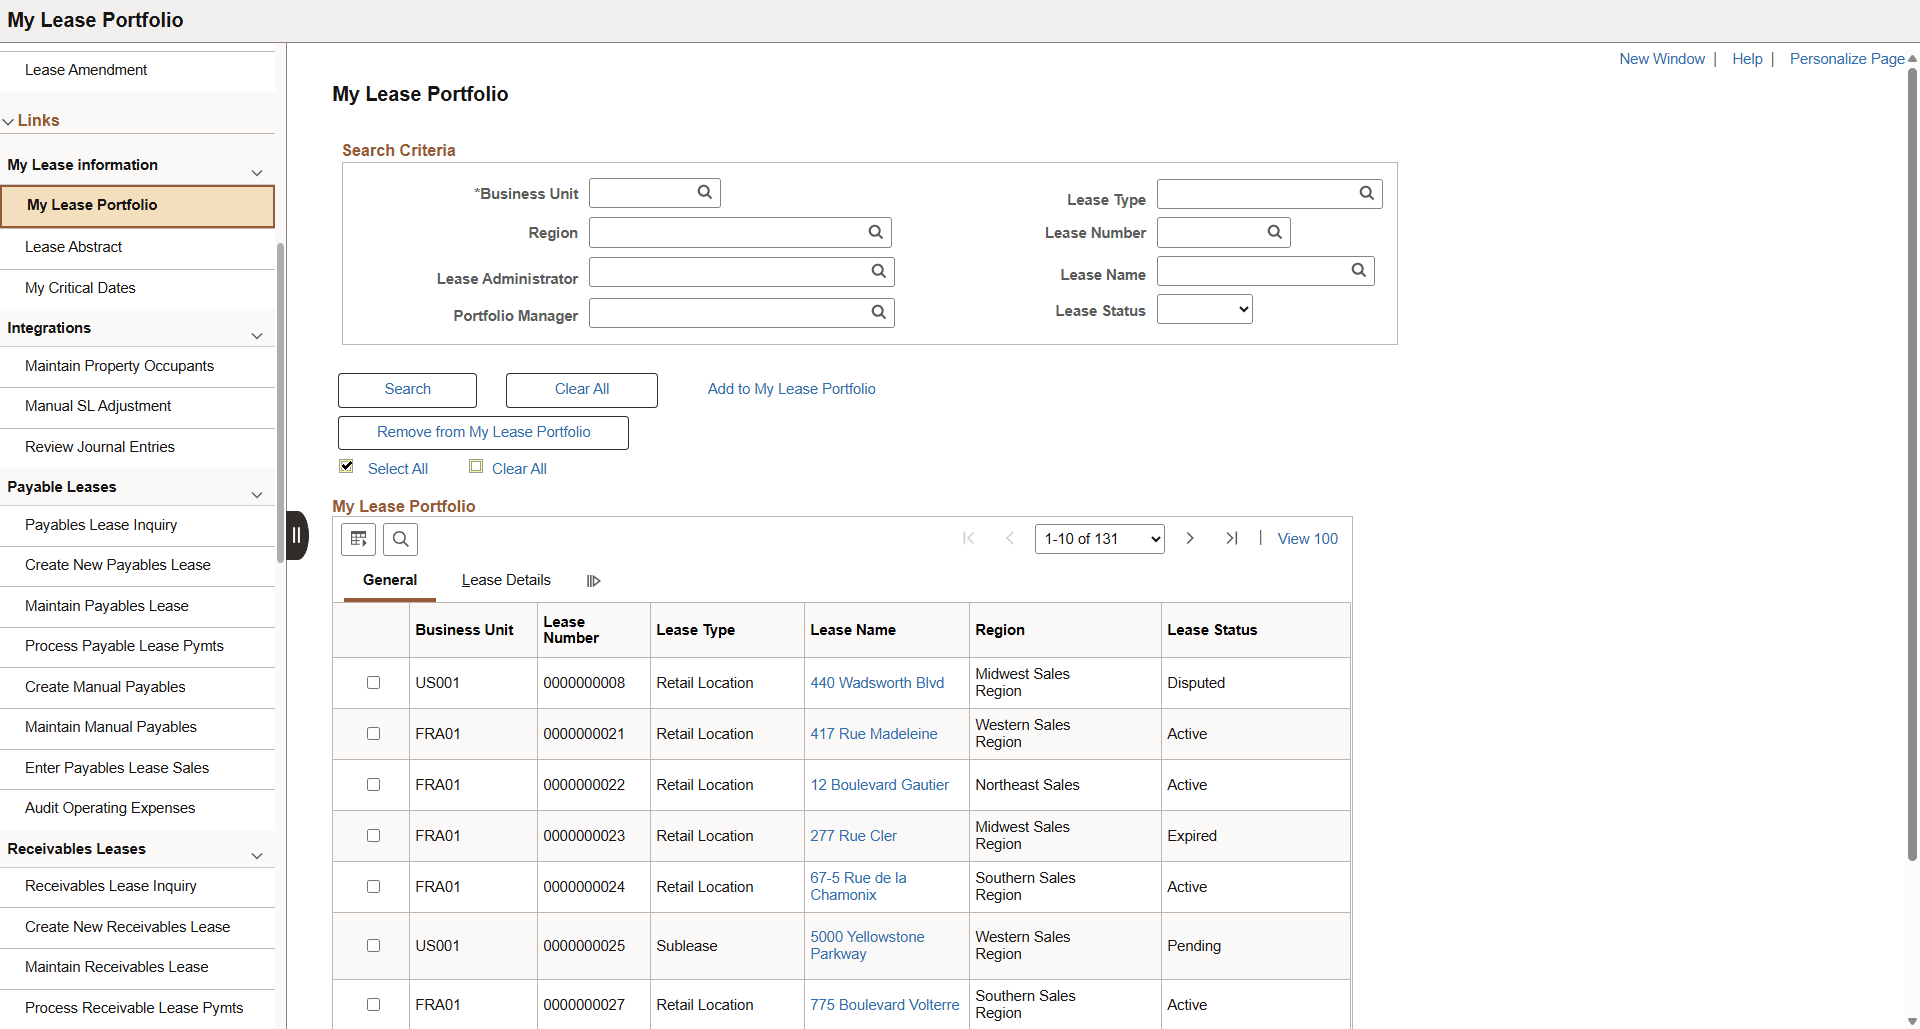
Task: Click the Show All Columns icon
Action: coord(592,580)
